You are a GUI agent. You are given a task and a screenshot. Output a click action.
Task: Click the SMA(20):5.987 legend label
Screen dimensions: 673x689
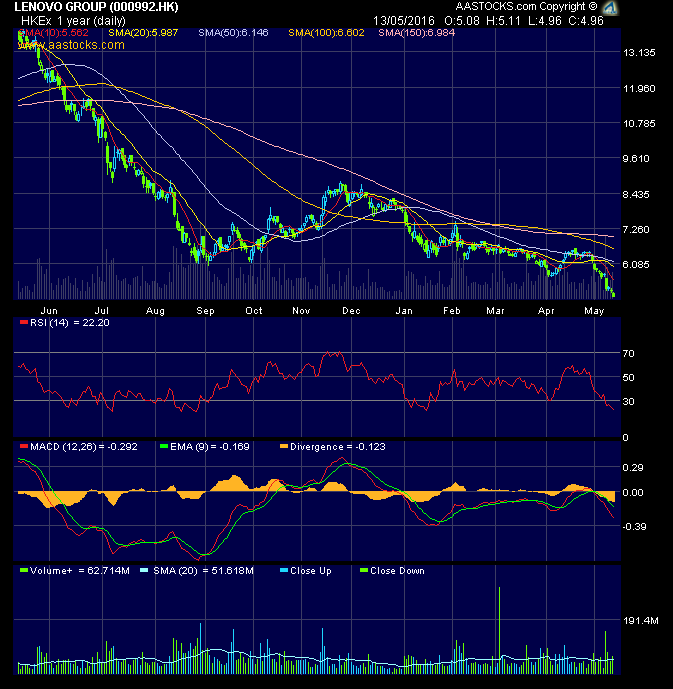(143, 33)
